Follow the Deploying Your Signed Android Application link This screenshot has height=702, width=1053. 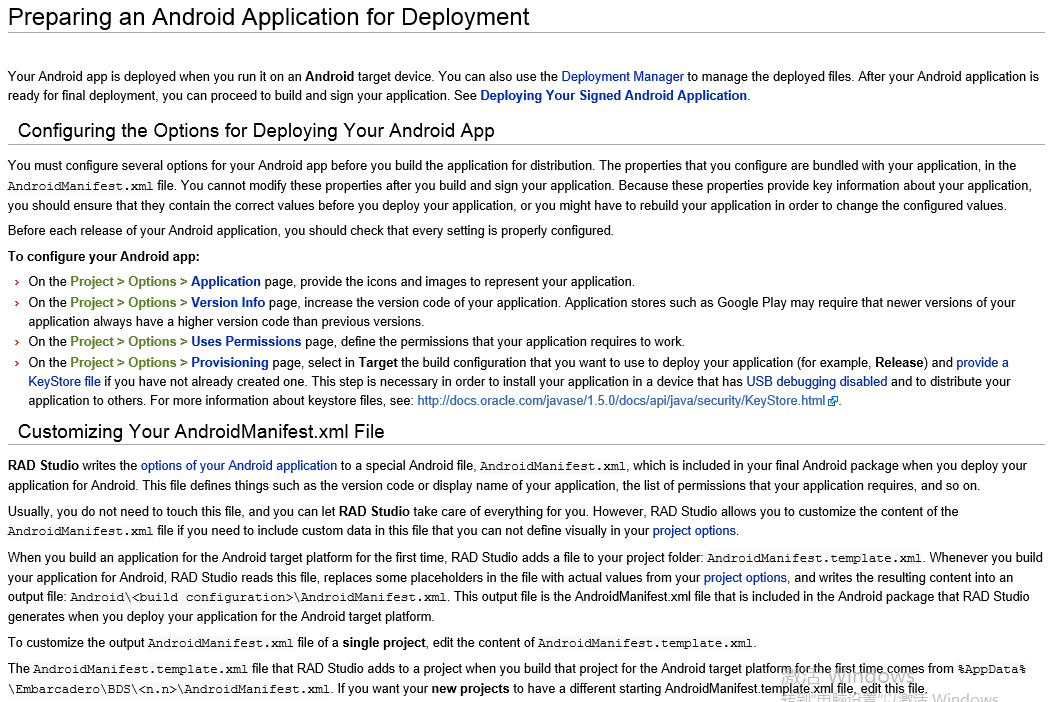(613, 95)
